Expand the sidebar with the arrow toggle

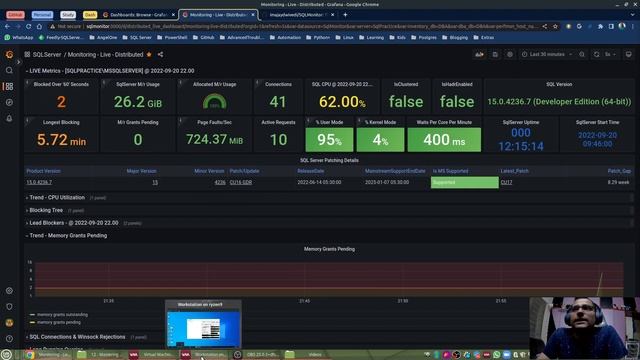tap(18, 62)
